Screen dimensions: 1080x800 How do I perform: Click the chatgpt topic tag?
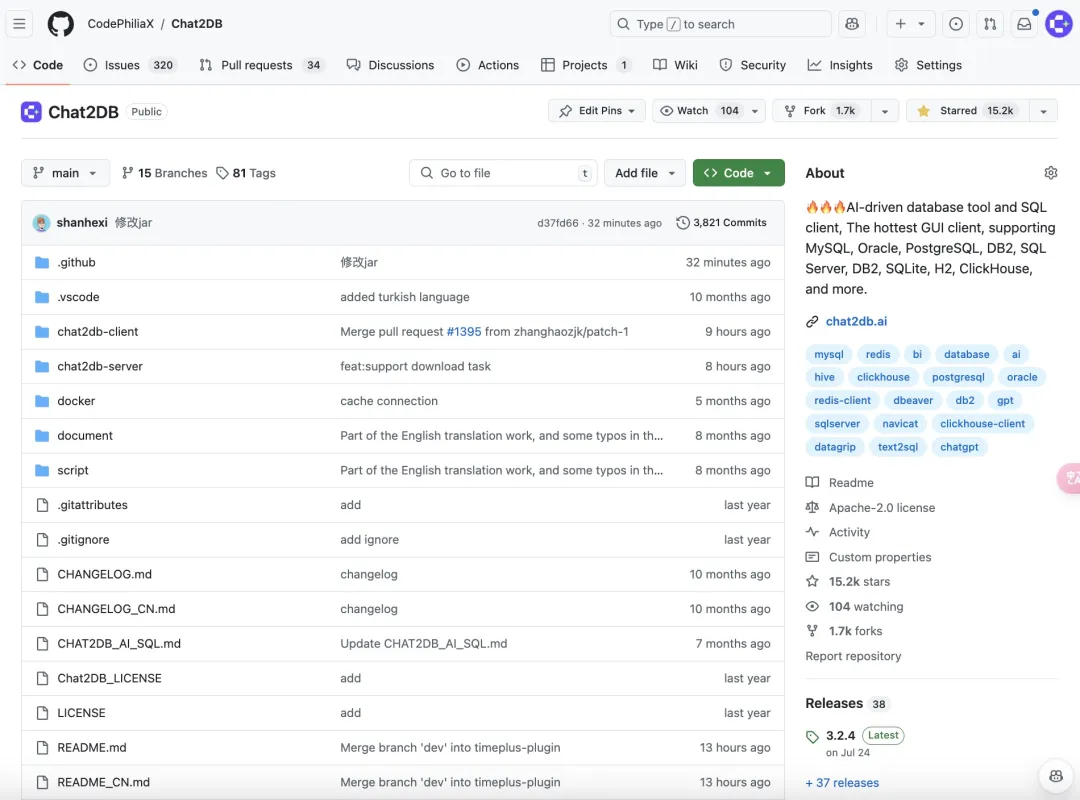[x=959, y=447]
